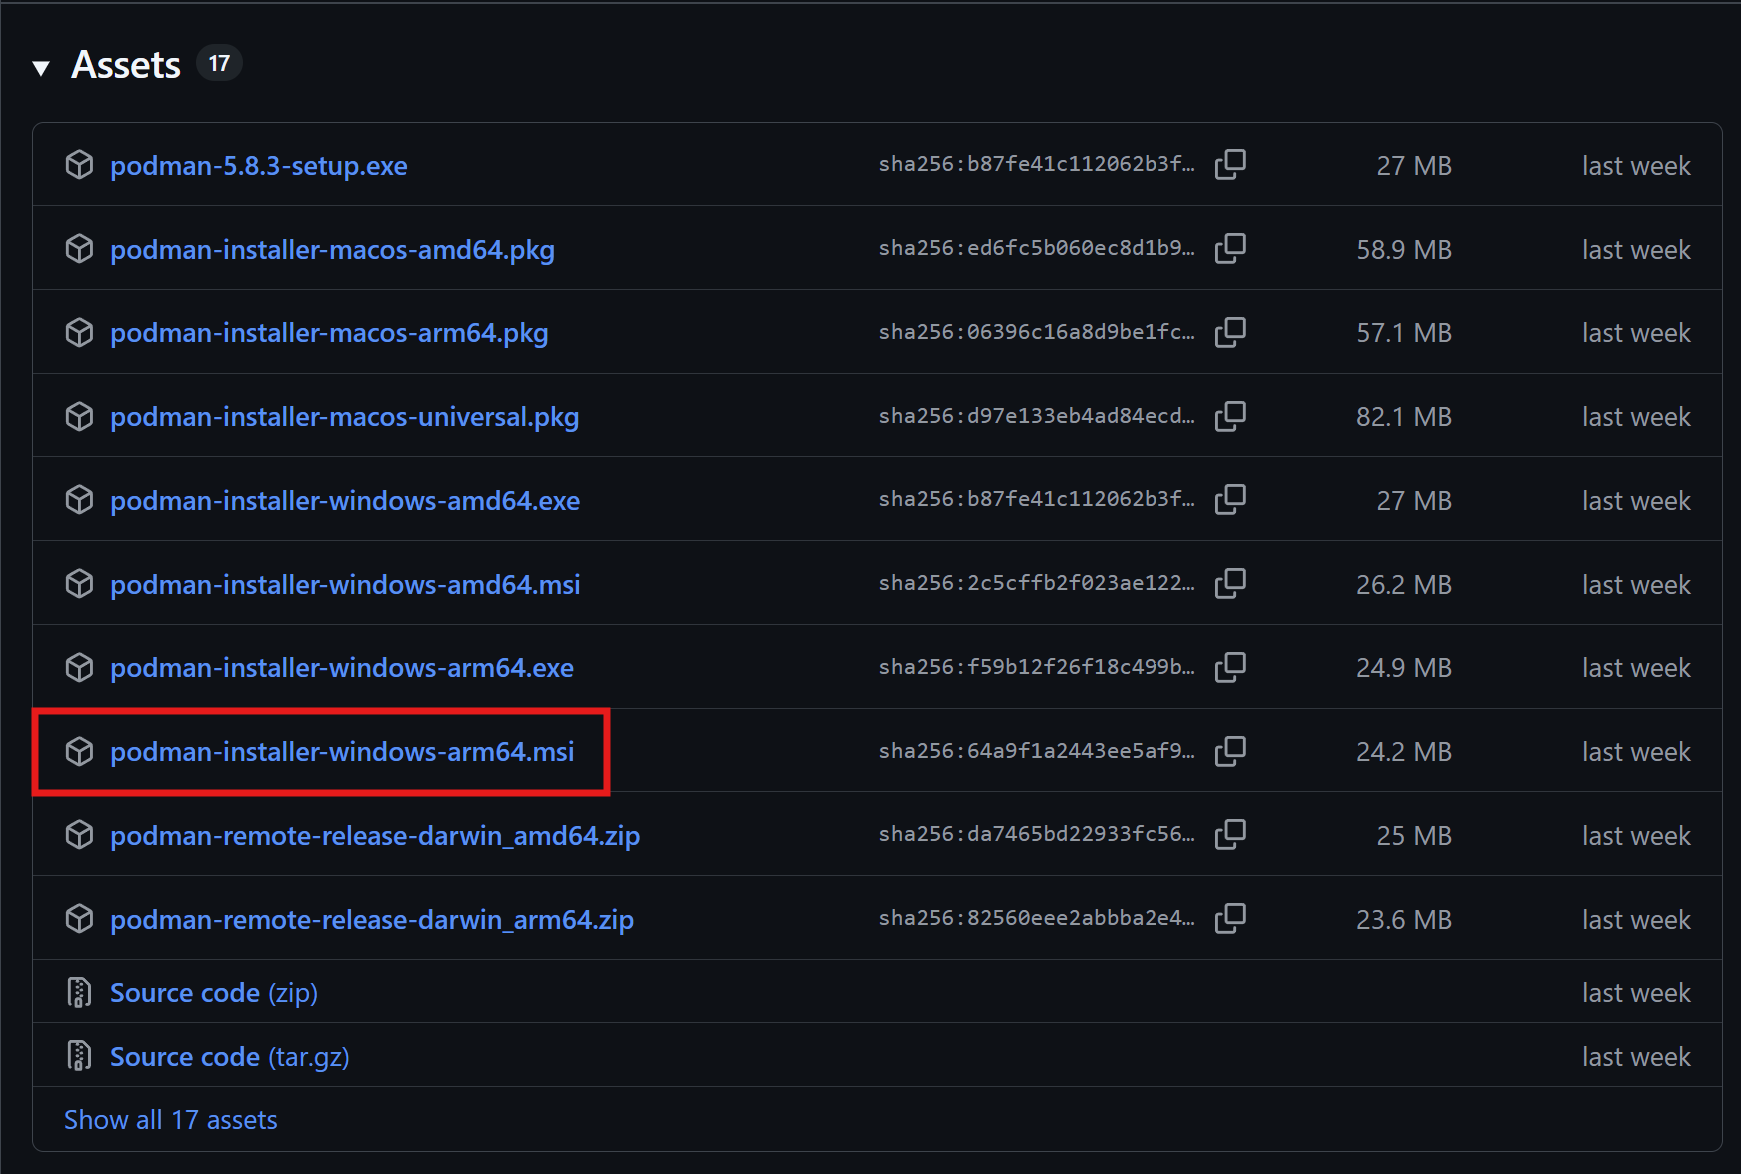The width and height of the screenshot is (1741, 1174).
Task: Copy sha256 for macos-universal.pkg
Action: coord(1230,416)
